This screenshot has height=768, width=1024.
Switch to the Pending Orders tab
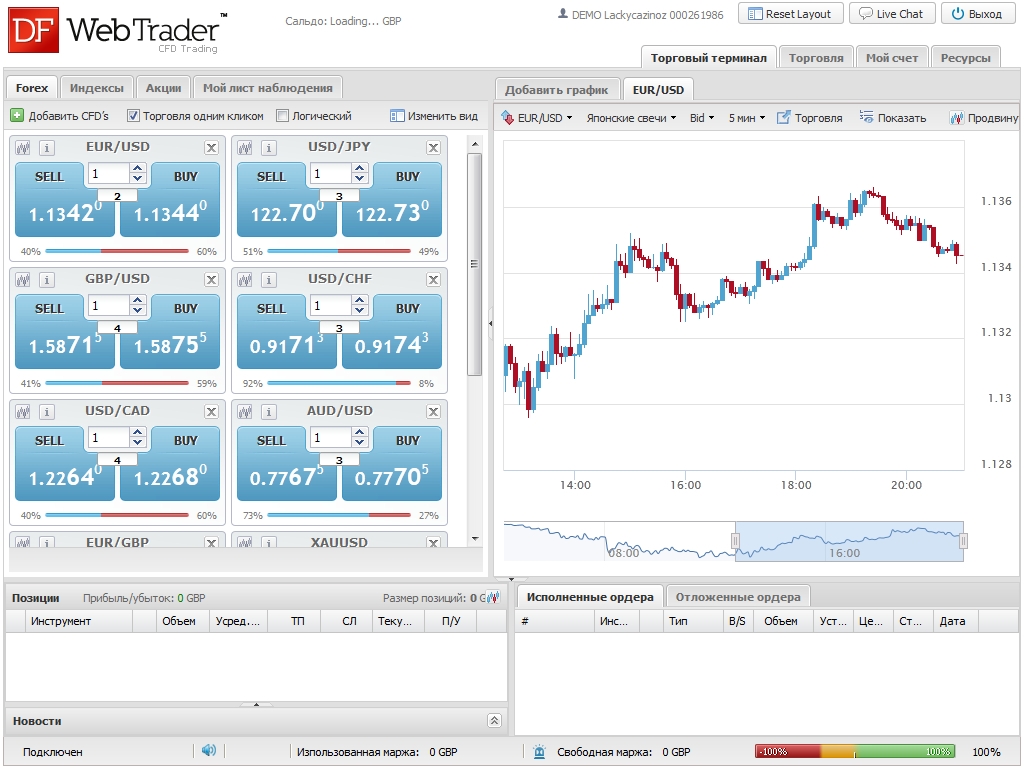(x=738, y=597)
